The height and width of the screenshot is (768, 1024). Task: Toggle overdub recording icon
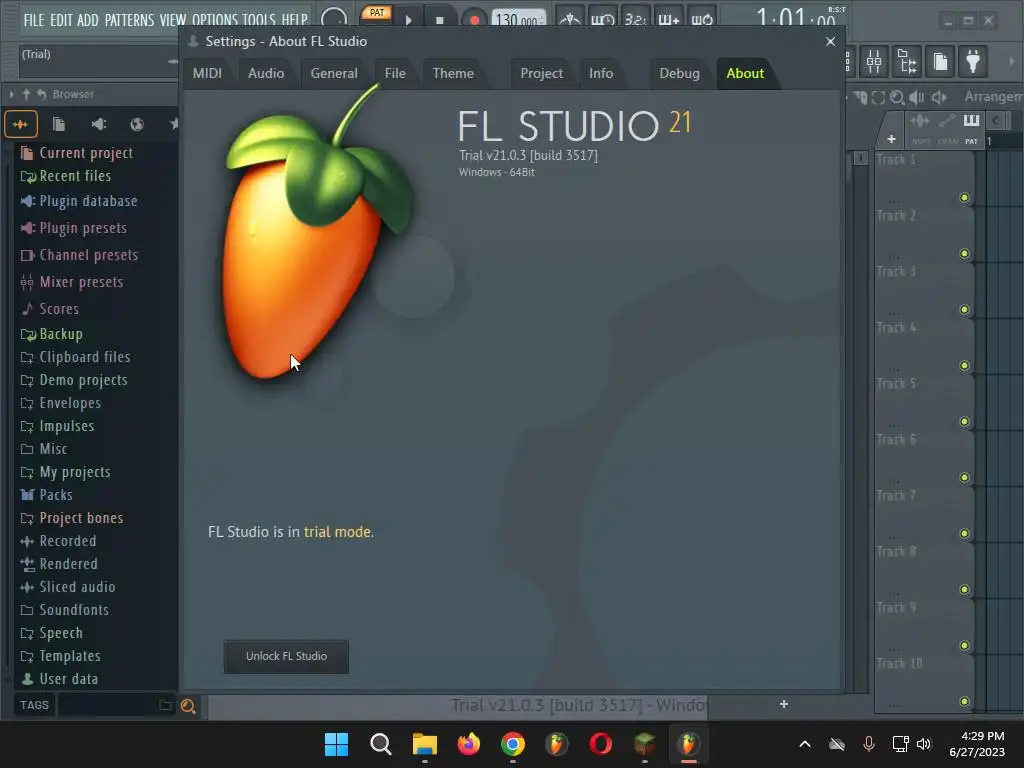coord(669,20)
